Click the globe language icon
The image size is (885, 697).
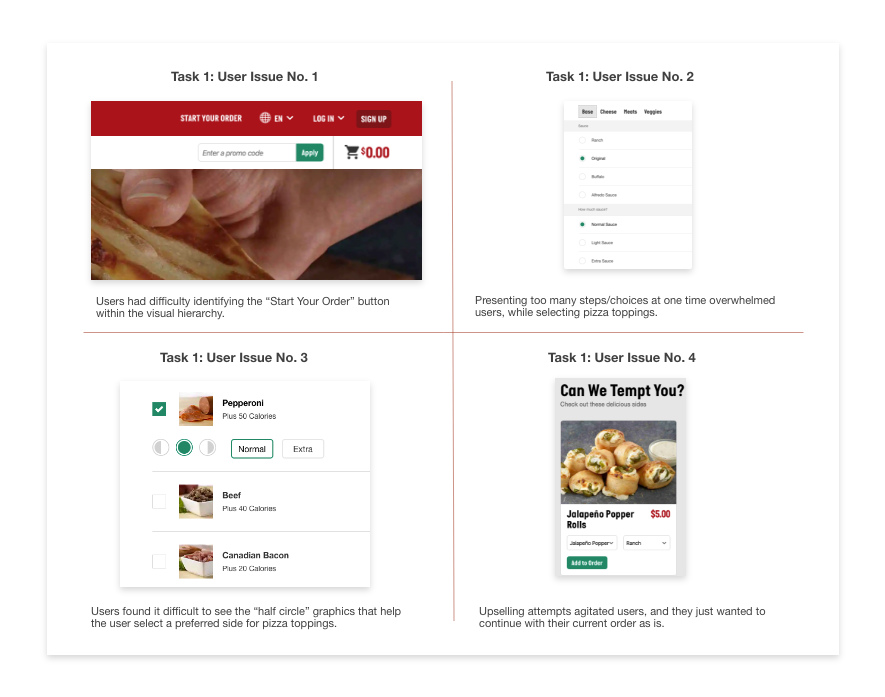[265, 118]
